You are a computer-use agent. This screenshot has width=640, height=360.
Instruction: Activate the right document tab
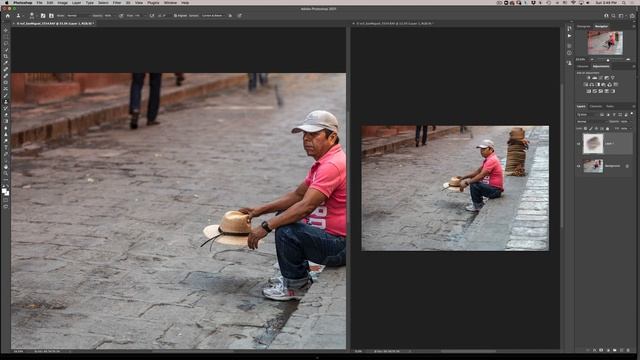pyautogui.click(x=395, y=23)
